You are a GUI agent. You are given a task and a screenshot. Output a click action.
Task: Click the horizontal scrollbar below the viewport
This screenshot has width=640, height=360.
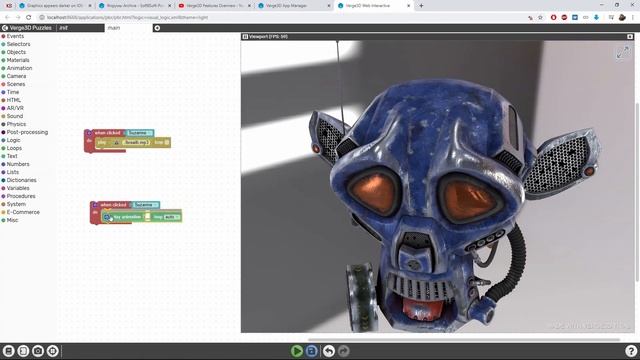[x=464, y=339]
